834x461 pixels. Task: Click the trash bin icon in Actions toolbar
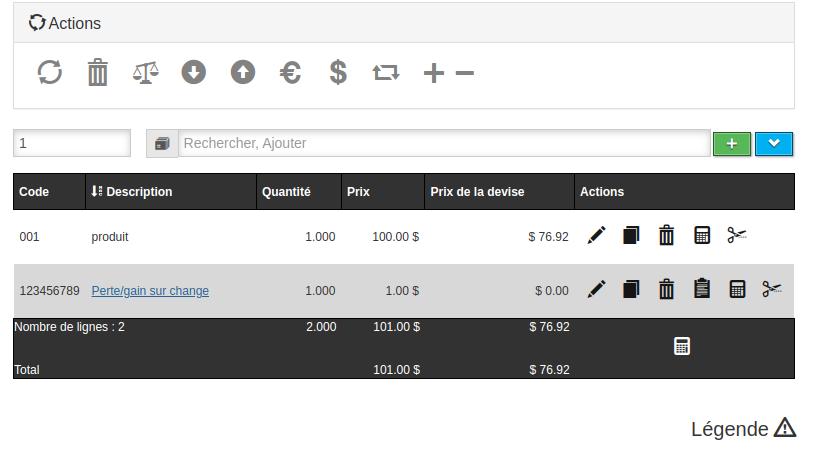(97, 73)
